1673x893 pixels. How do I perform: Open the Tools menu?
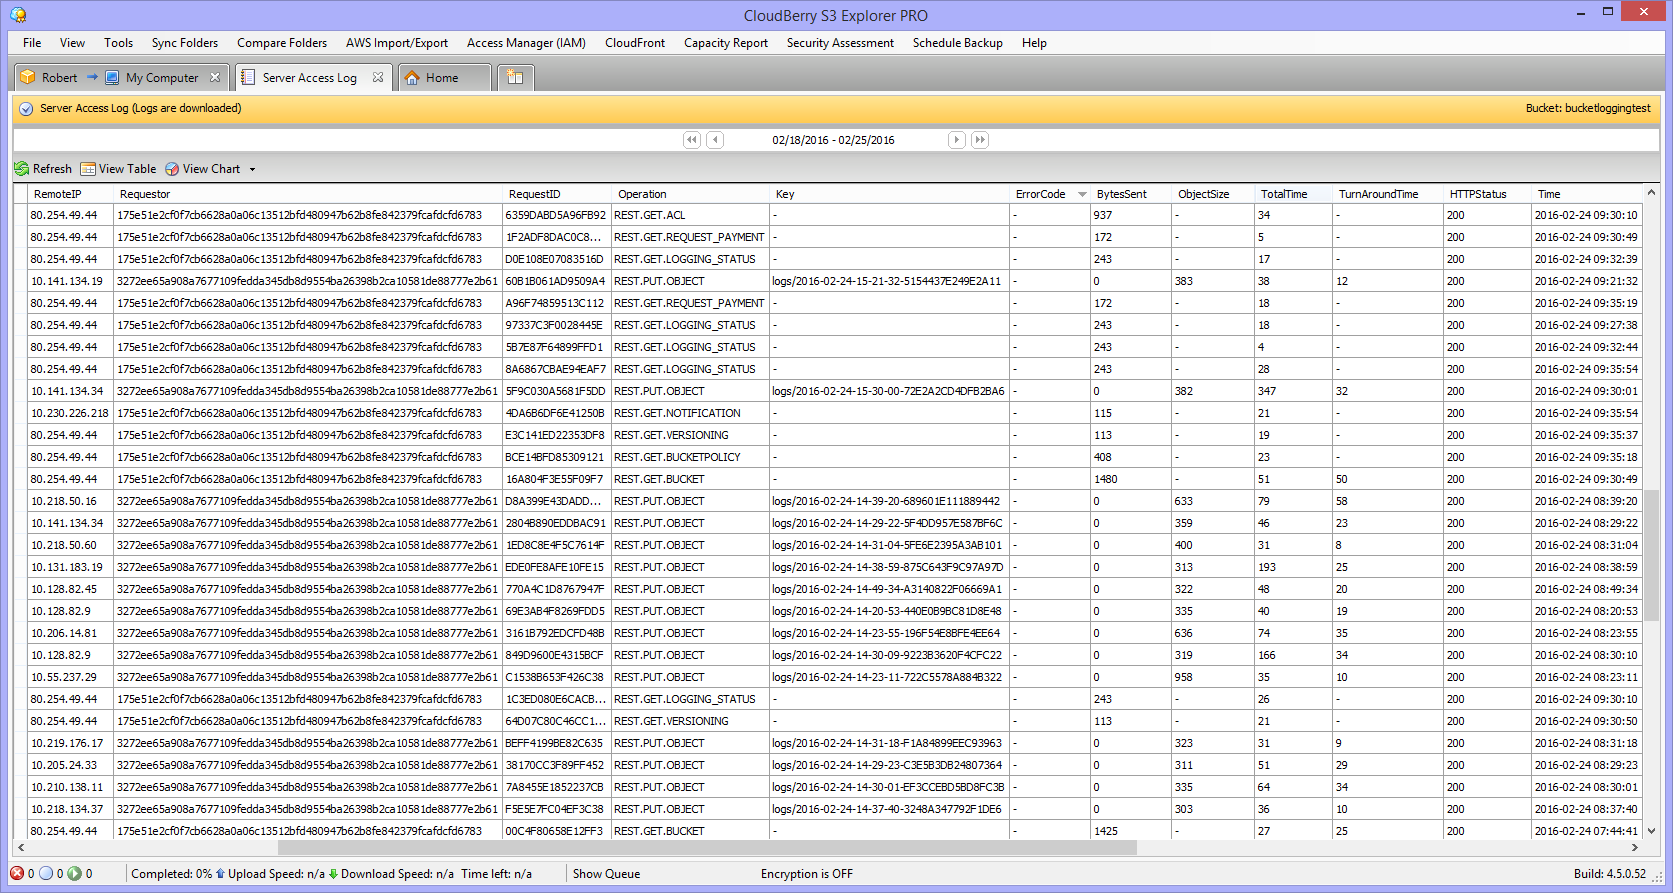point(118,43)
